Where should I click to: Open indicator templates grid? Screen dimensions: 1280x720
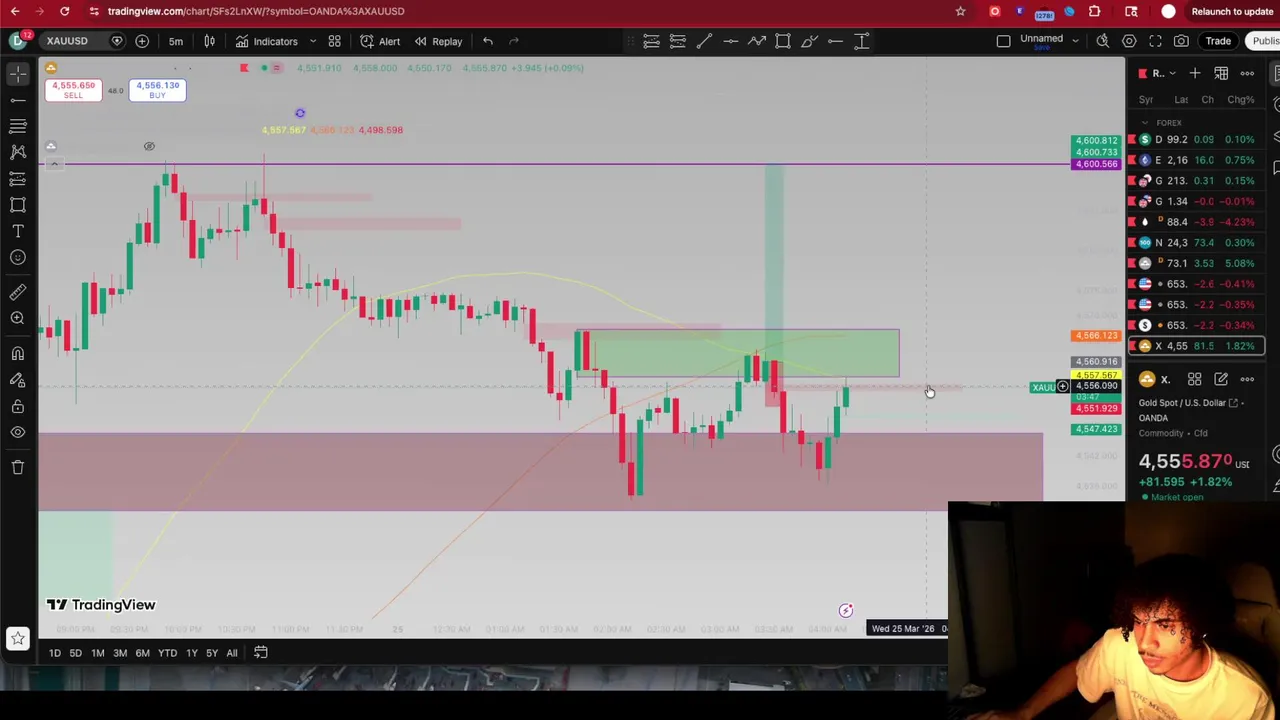click(x=335, y=41)
